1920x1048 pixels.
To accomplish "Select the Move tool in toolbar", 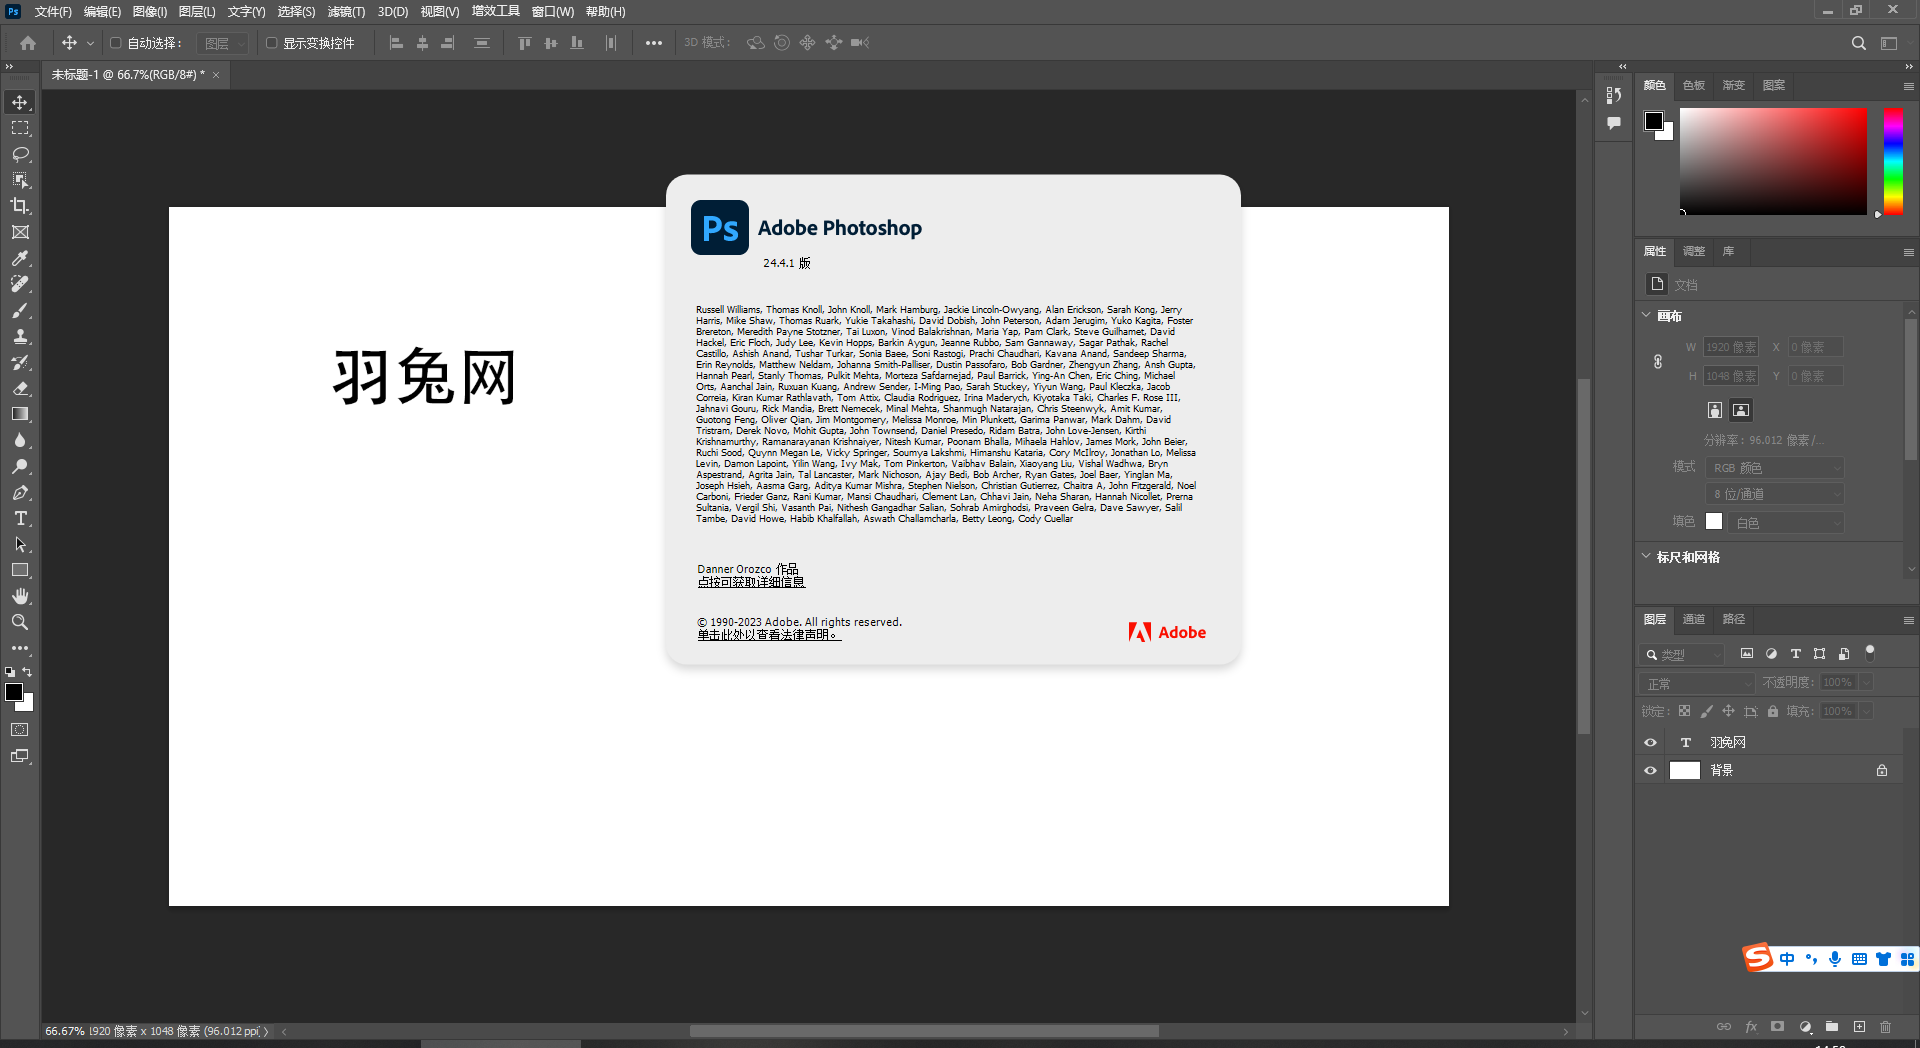I will (20, 102).
